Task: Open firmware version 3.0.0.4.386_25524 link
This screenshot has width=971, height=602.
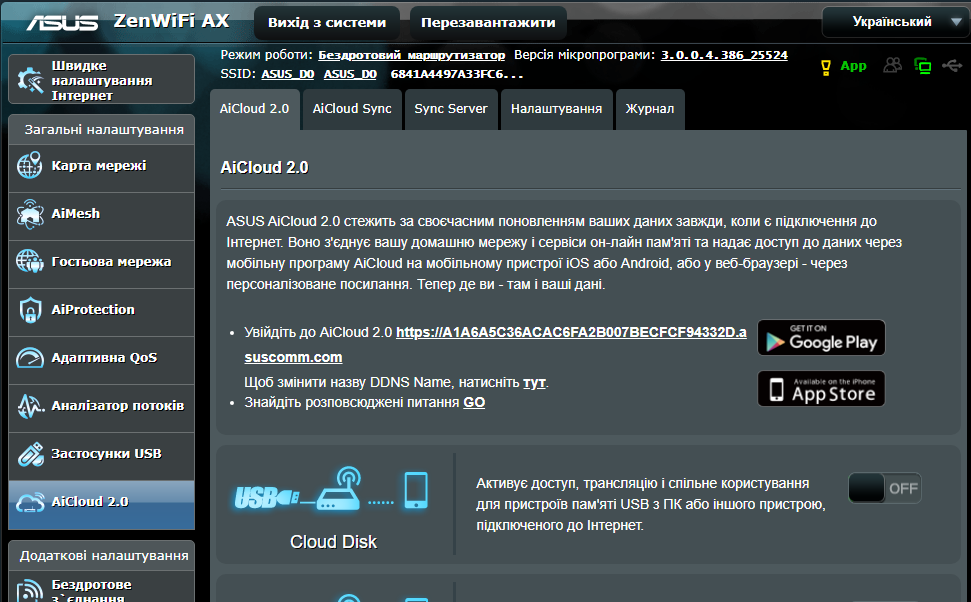Action: [725, 55]
